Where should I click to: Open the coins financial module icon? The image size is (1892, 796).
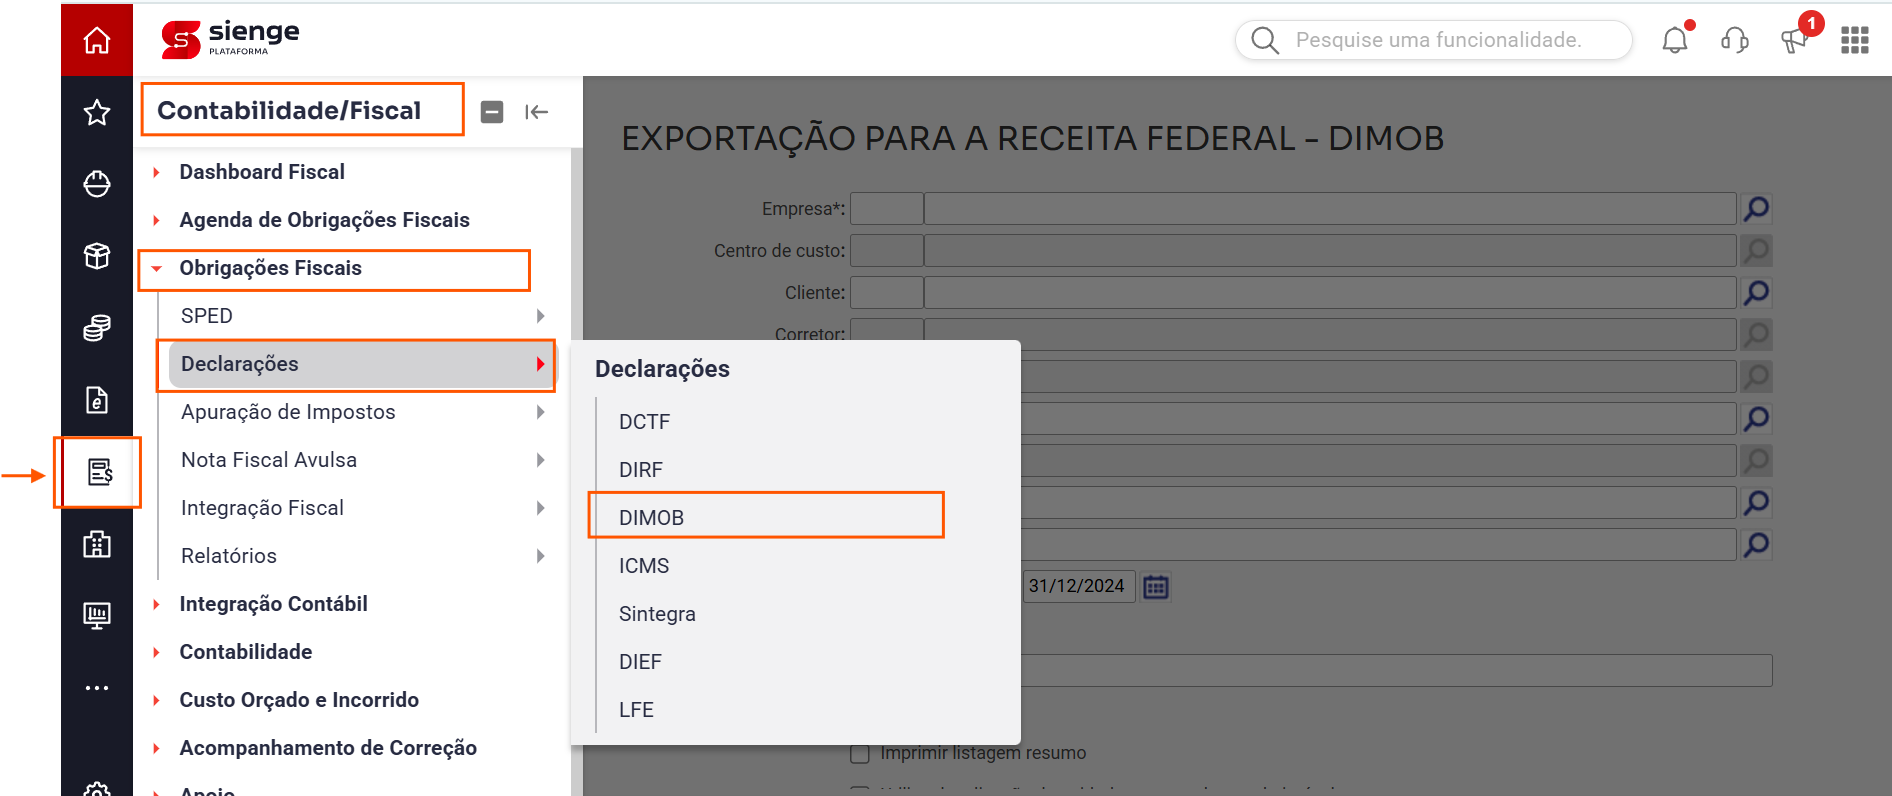(x=97, y=328)
